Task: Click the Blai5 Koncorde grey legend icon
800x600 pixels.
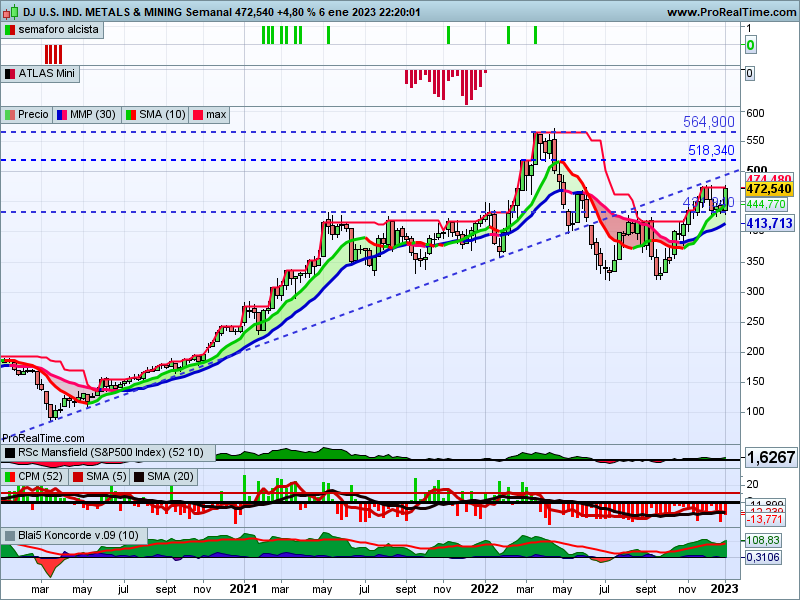Action: [x=10, y=536]
